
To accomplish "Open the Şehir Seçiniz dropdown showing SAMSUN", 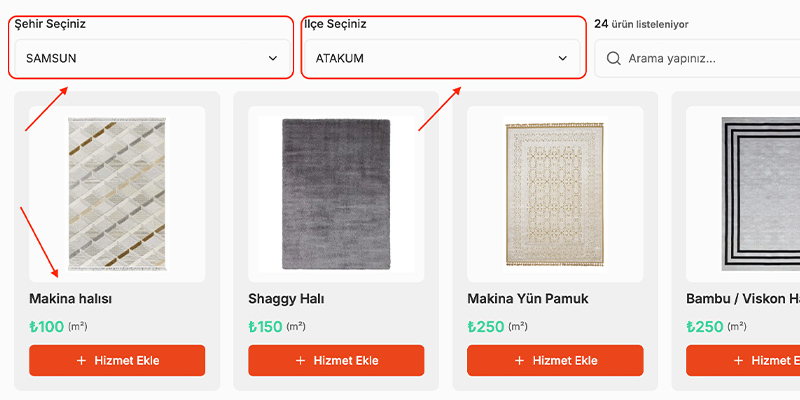I will [153, 58].
